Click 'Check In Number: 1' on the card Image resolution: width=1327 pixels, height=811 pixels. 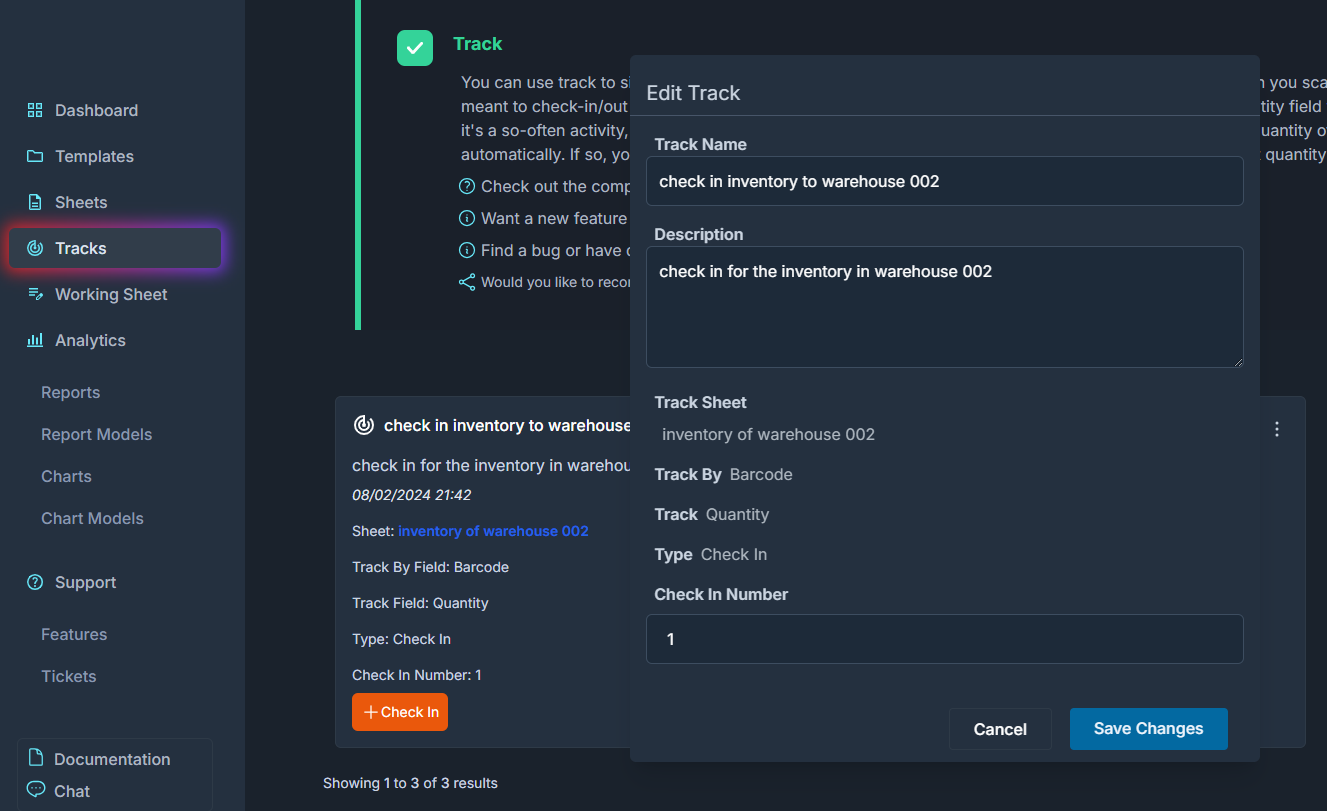[x=417, y=675]
